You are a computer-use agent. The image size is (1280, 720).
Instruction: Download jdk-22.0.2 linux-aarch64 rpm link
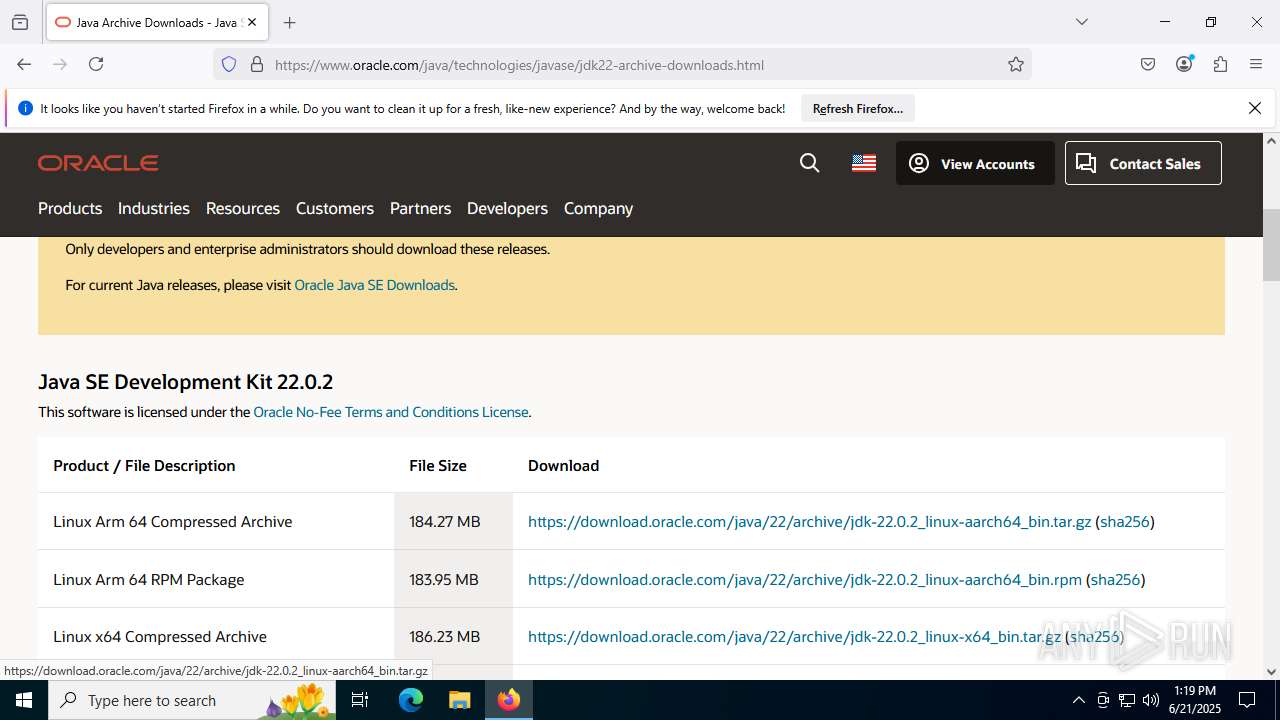click(x=805, y=580)
